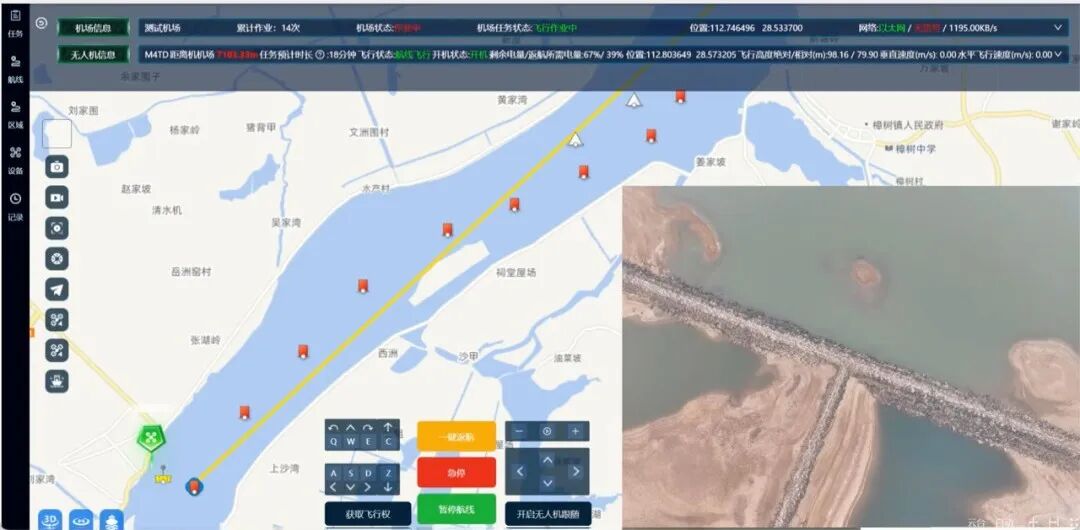Image resolution: width=1080 pixels, height=530 pixels.
Task: Click the gimbal up arrow control
Action: pos(547,459)
